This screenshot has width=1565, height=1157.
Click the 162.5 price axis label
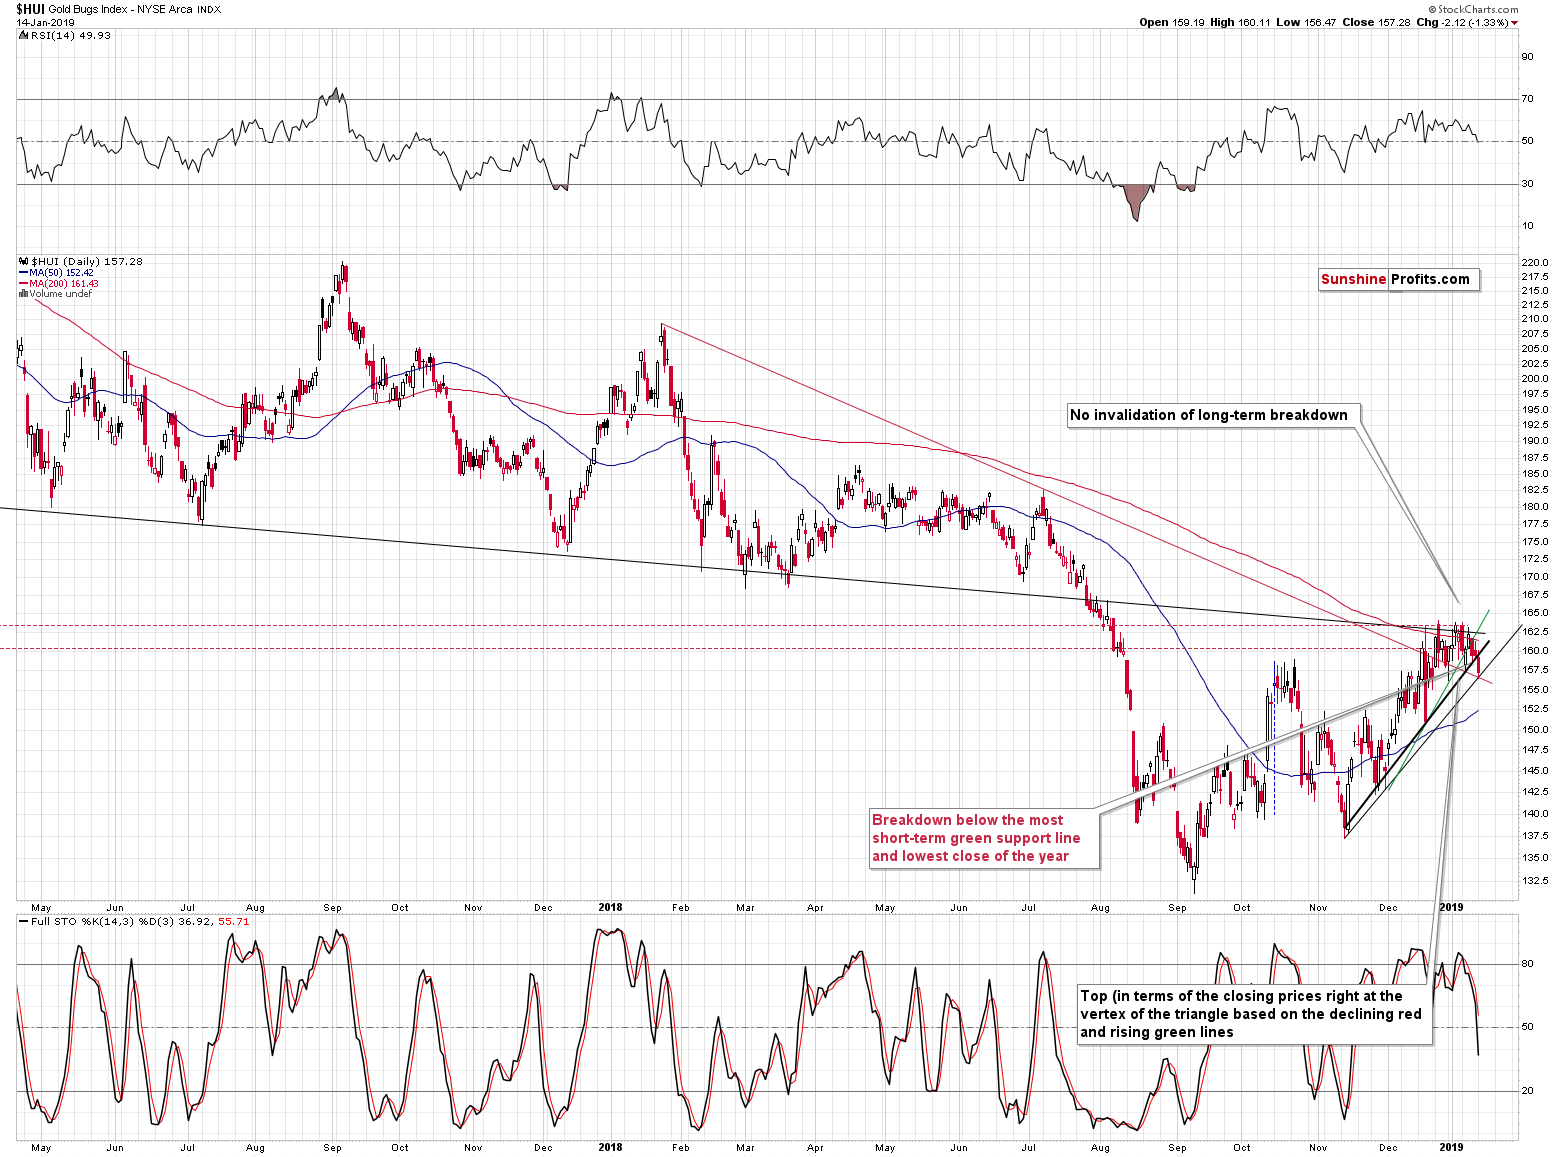click(1534, 632)
